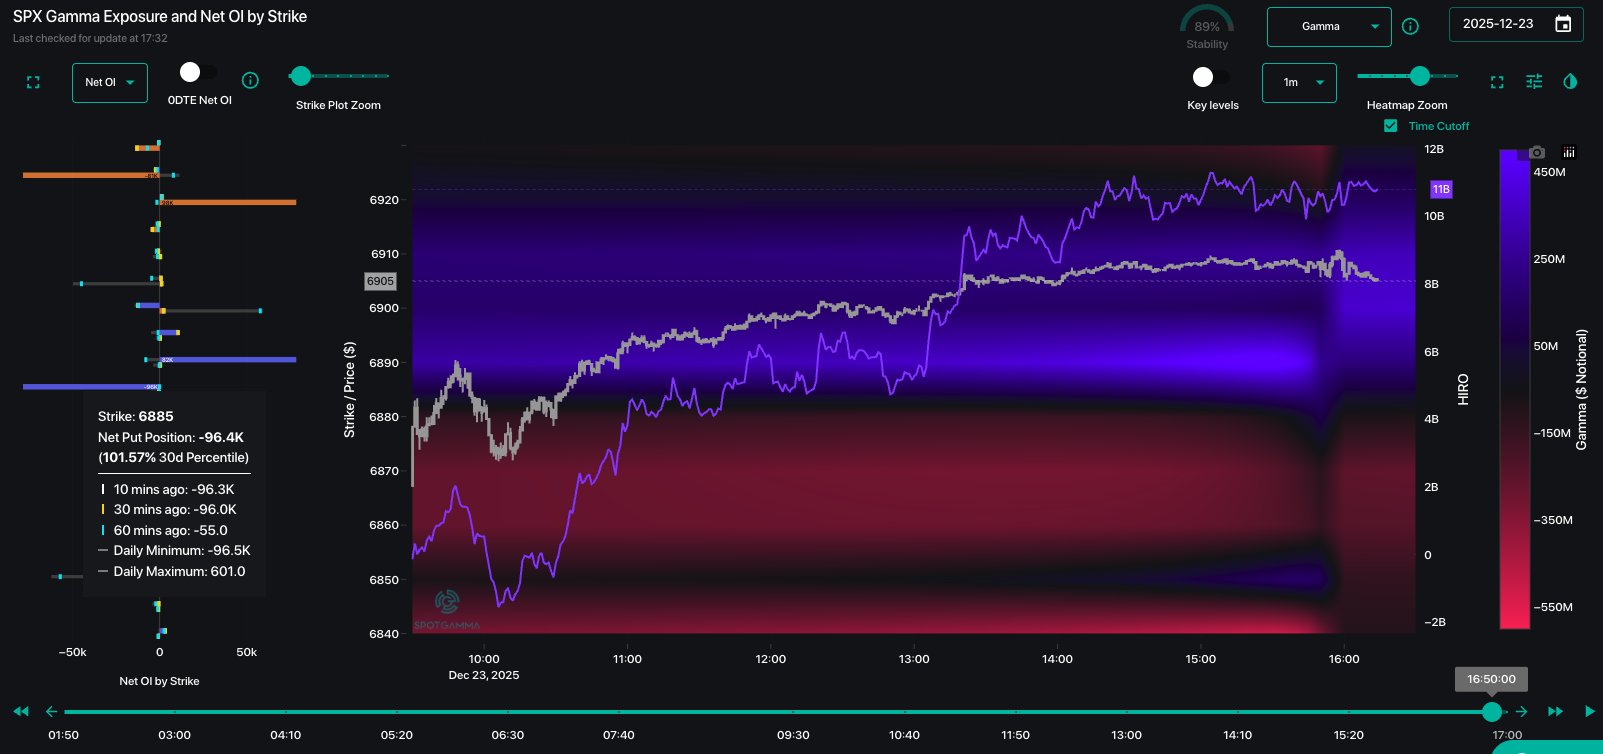Click the info icon beside Gamma dropdown
This screenshot has height=754, width=1603.
1410,27
